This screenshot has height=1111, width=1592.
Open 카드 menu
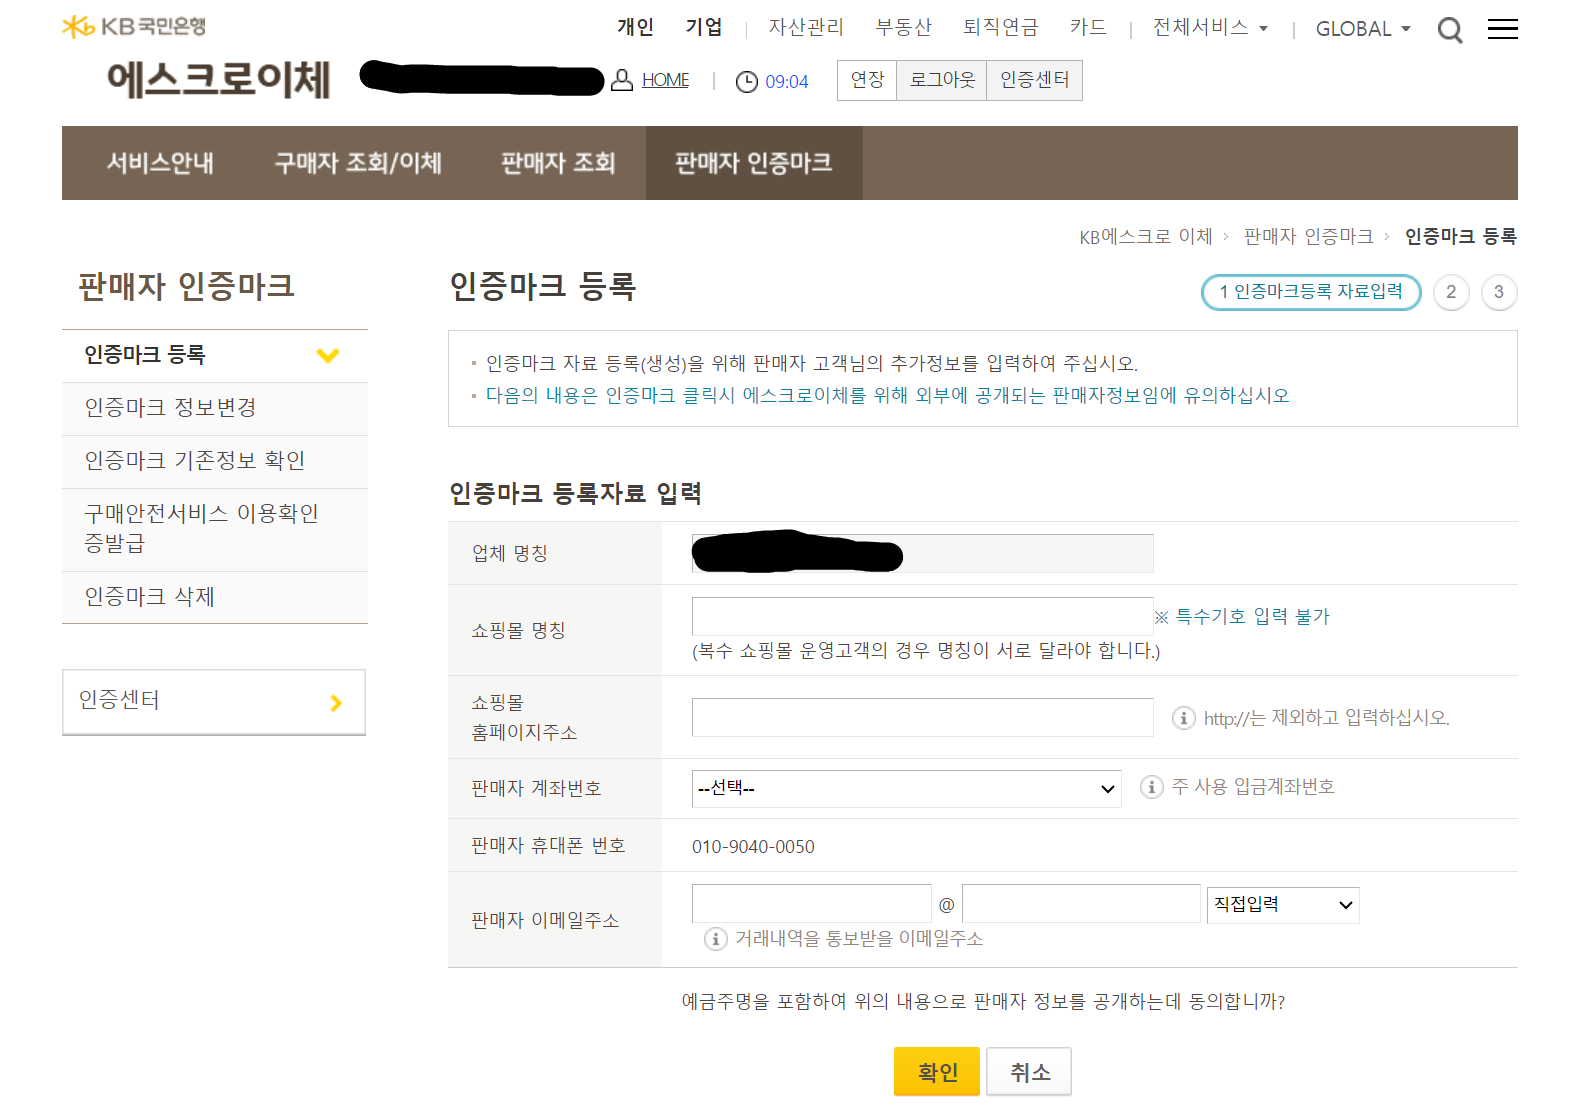coord(1088,27)
